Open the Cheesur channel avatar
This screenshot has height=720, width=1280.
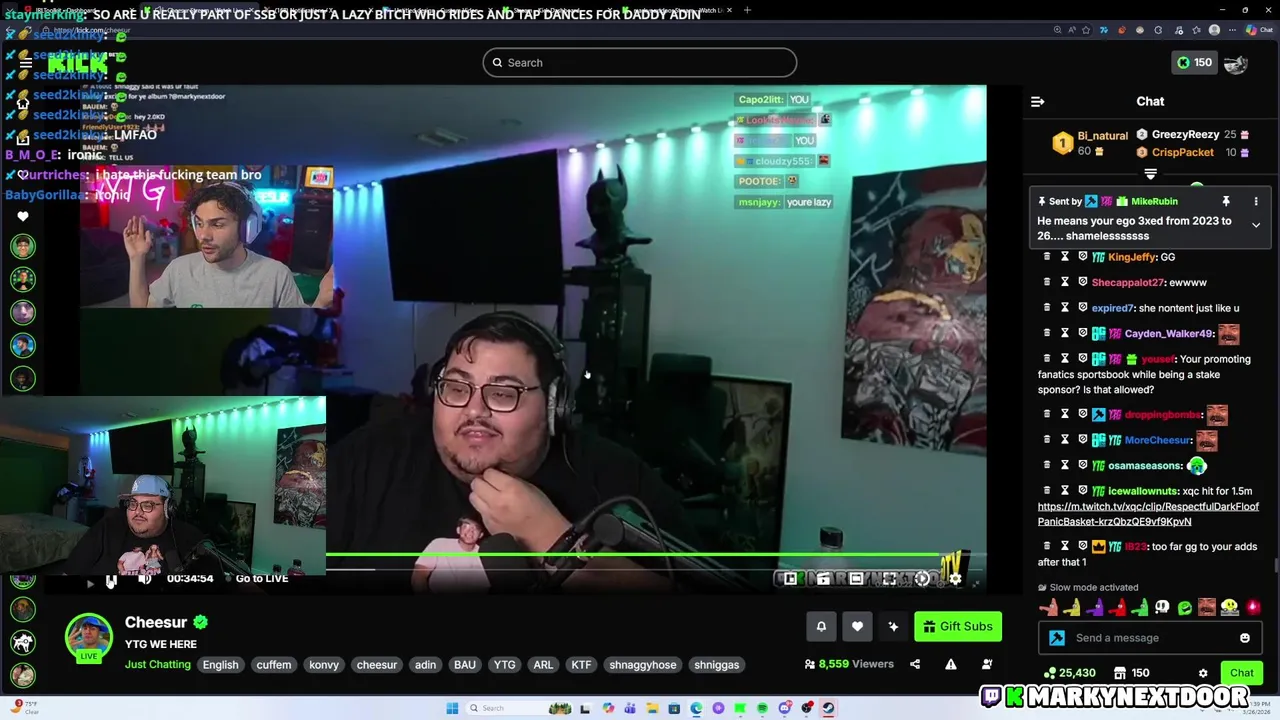[x=89, y=637]
